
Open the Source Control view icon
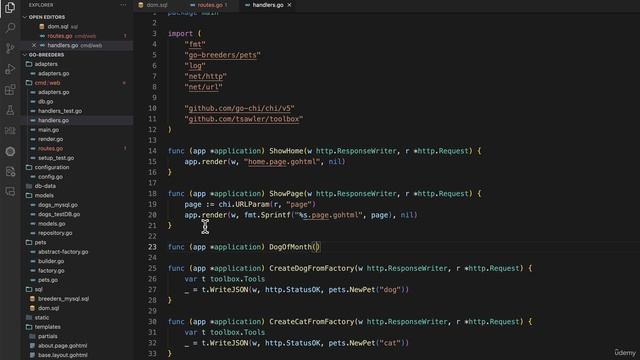click(x=10, y=48)
